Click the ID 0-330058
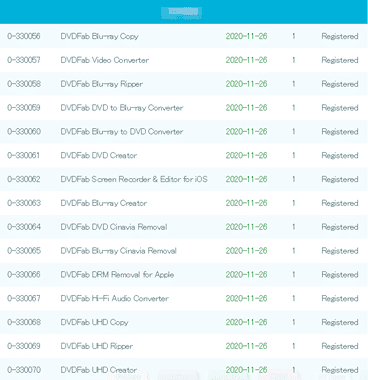Image resolution: width=368 pixels, height=380 pixels. coord(24,84)
